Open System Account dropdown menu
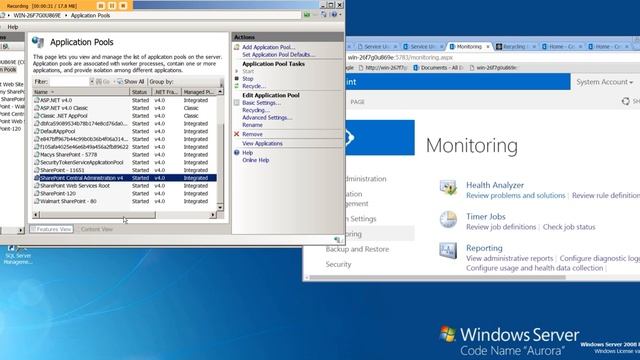The image size is (640, 360). click(x=604, y=82)
